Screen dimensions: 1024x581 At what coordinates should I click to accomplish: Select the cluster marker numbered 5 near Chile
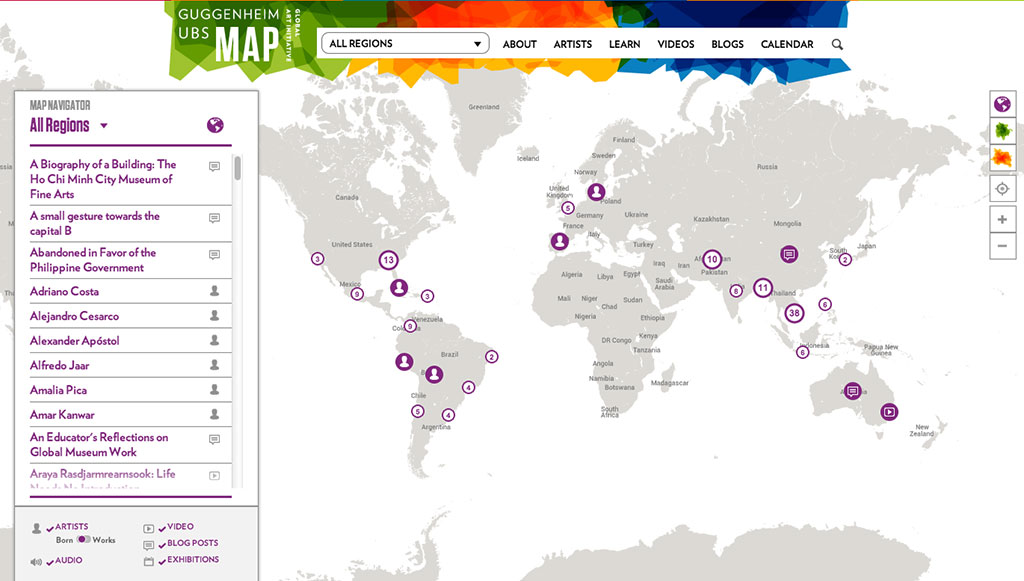417,411
